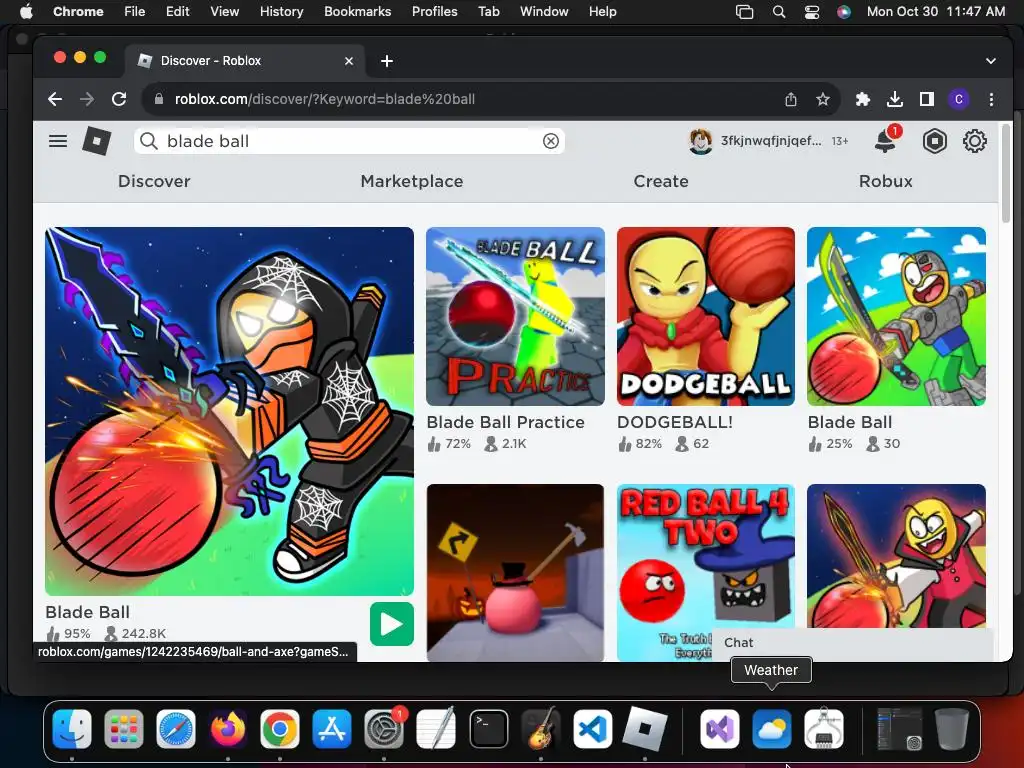Open the DODGEBALL! game title
The image size is (1024, 768).
point(675,423)
